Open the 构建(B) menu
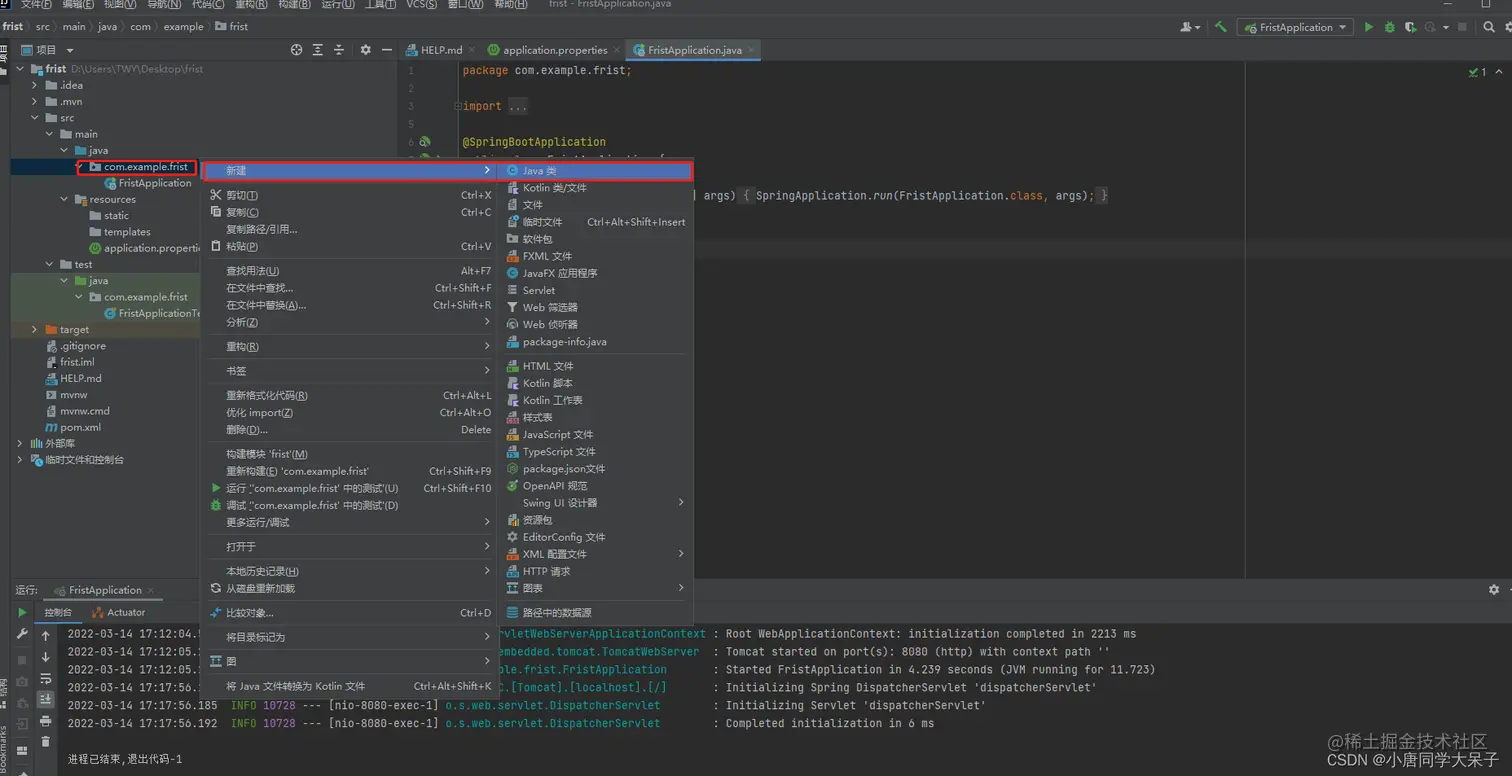This screenshot has height=776, width=1512. [x=294, y=5]
